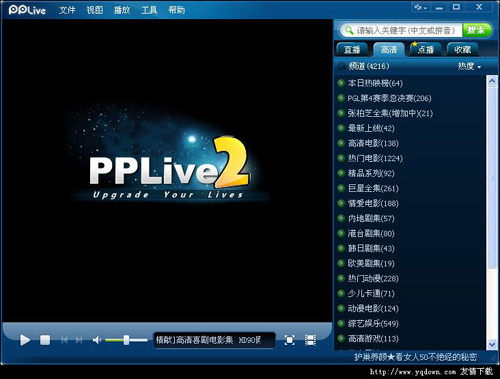Stop playback with the Stop button
Image resolution: width=500 pixels, height=379 pixels.
point(45,340)
